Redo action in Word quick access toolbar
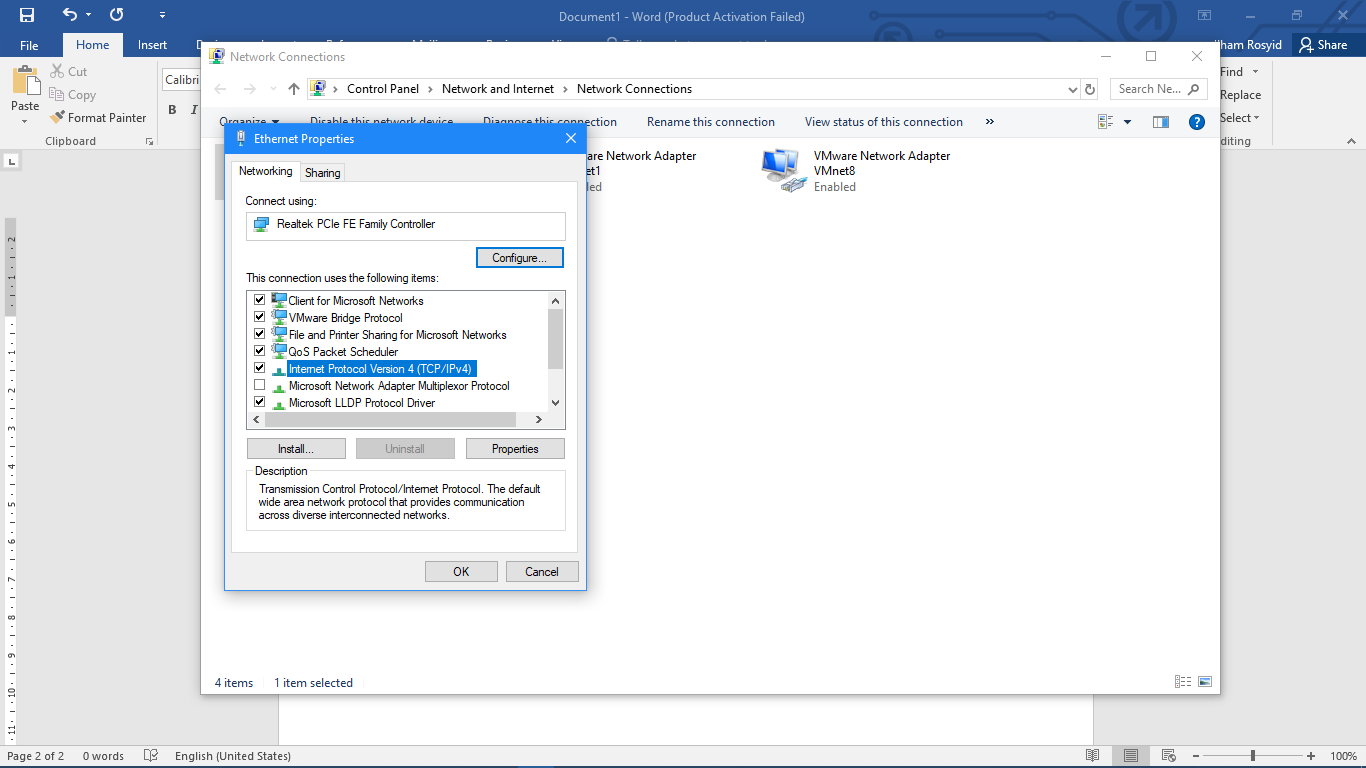 pos(116,15)
